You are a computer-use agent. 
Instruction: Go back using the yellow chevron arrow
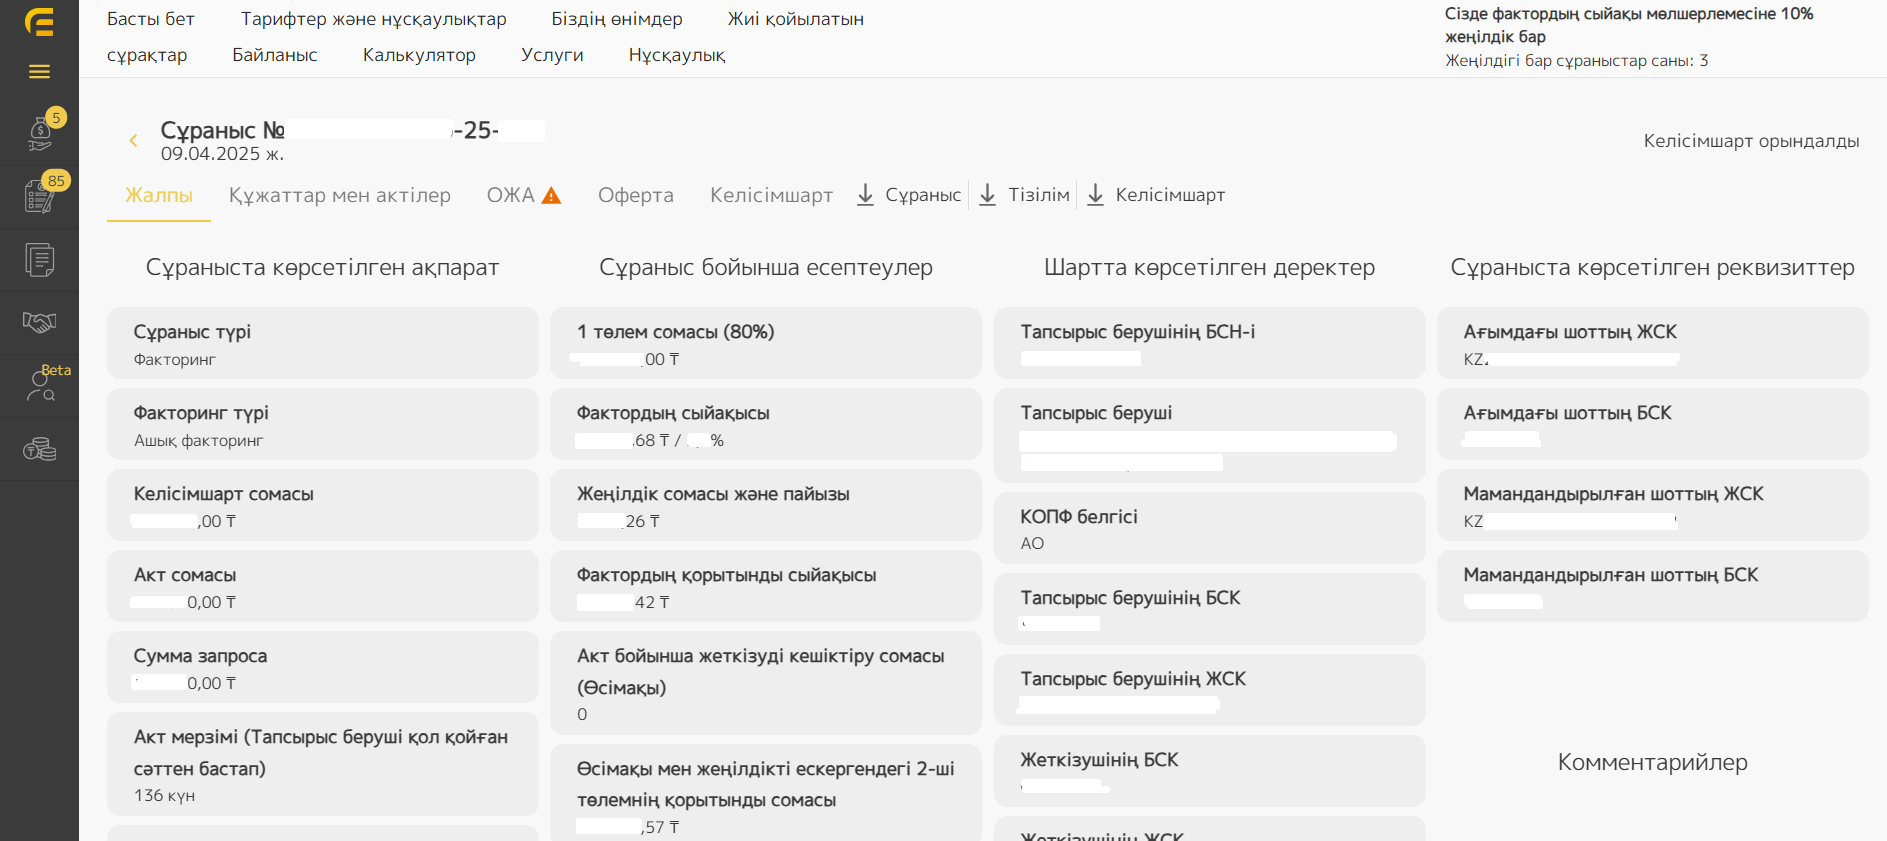(x=133, y=141)
